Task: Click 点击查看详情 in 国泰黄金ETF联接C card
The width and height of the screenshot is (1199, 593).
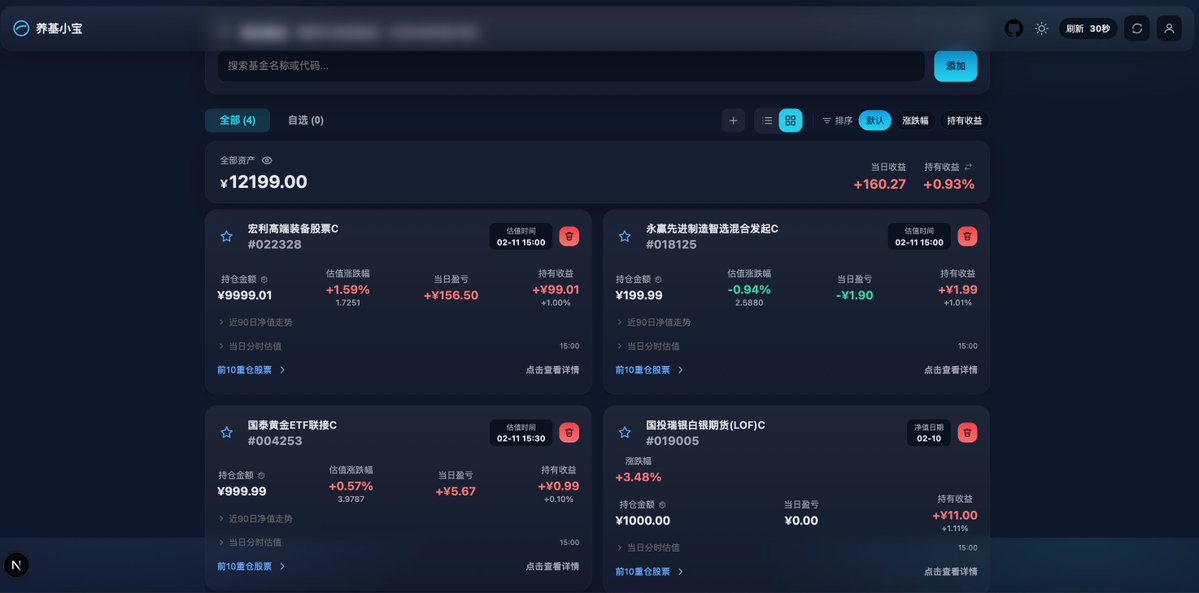Action: (552, 566)
